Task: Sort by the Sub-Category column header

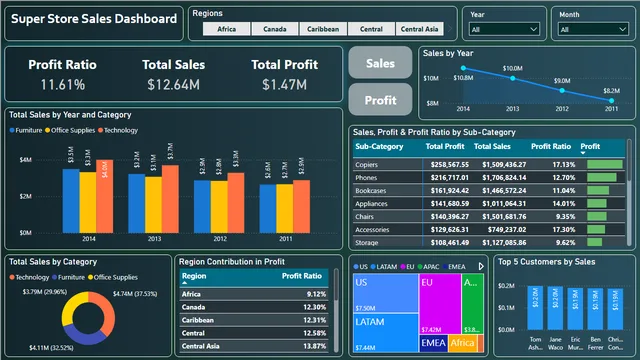Action: 379,147
